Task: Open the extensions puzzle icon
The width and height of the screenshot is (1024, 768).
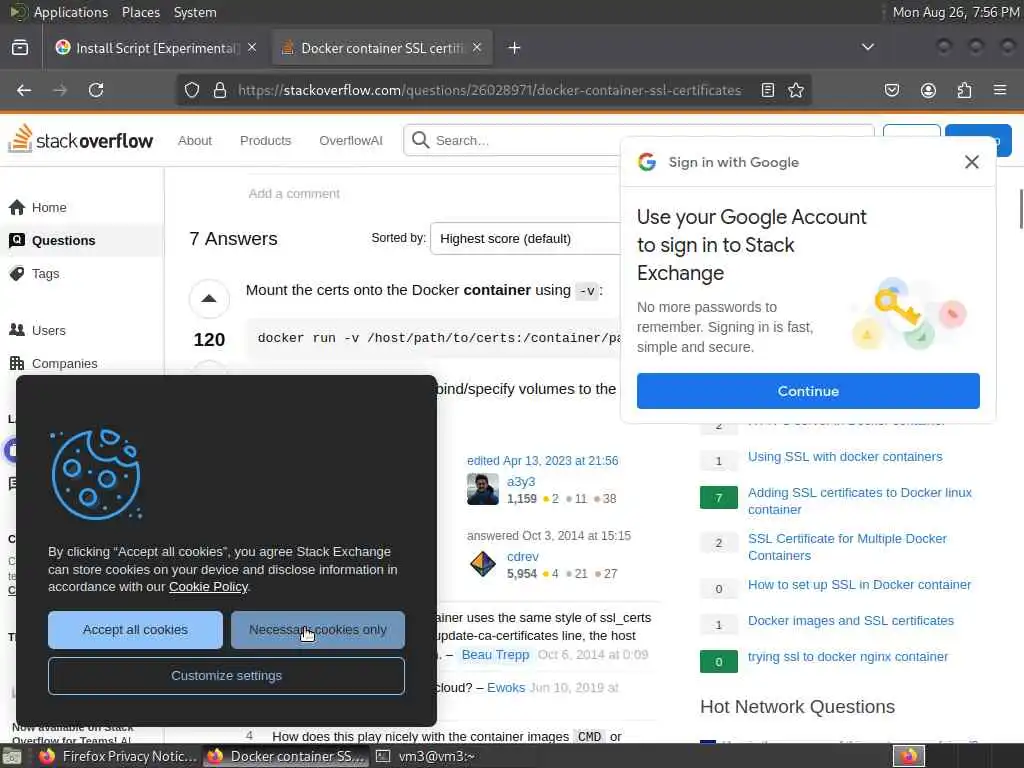Action: pyautogui.click(x=964, y=90)
